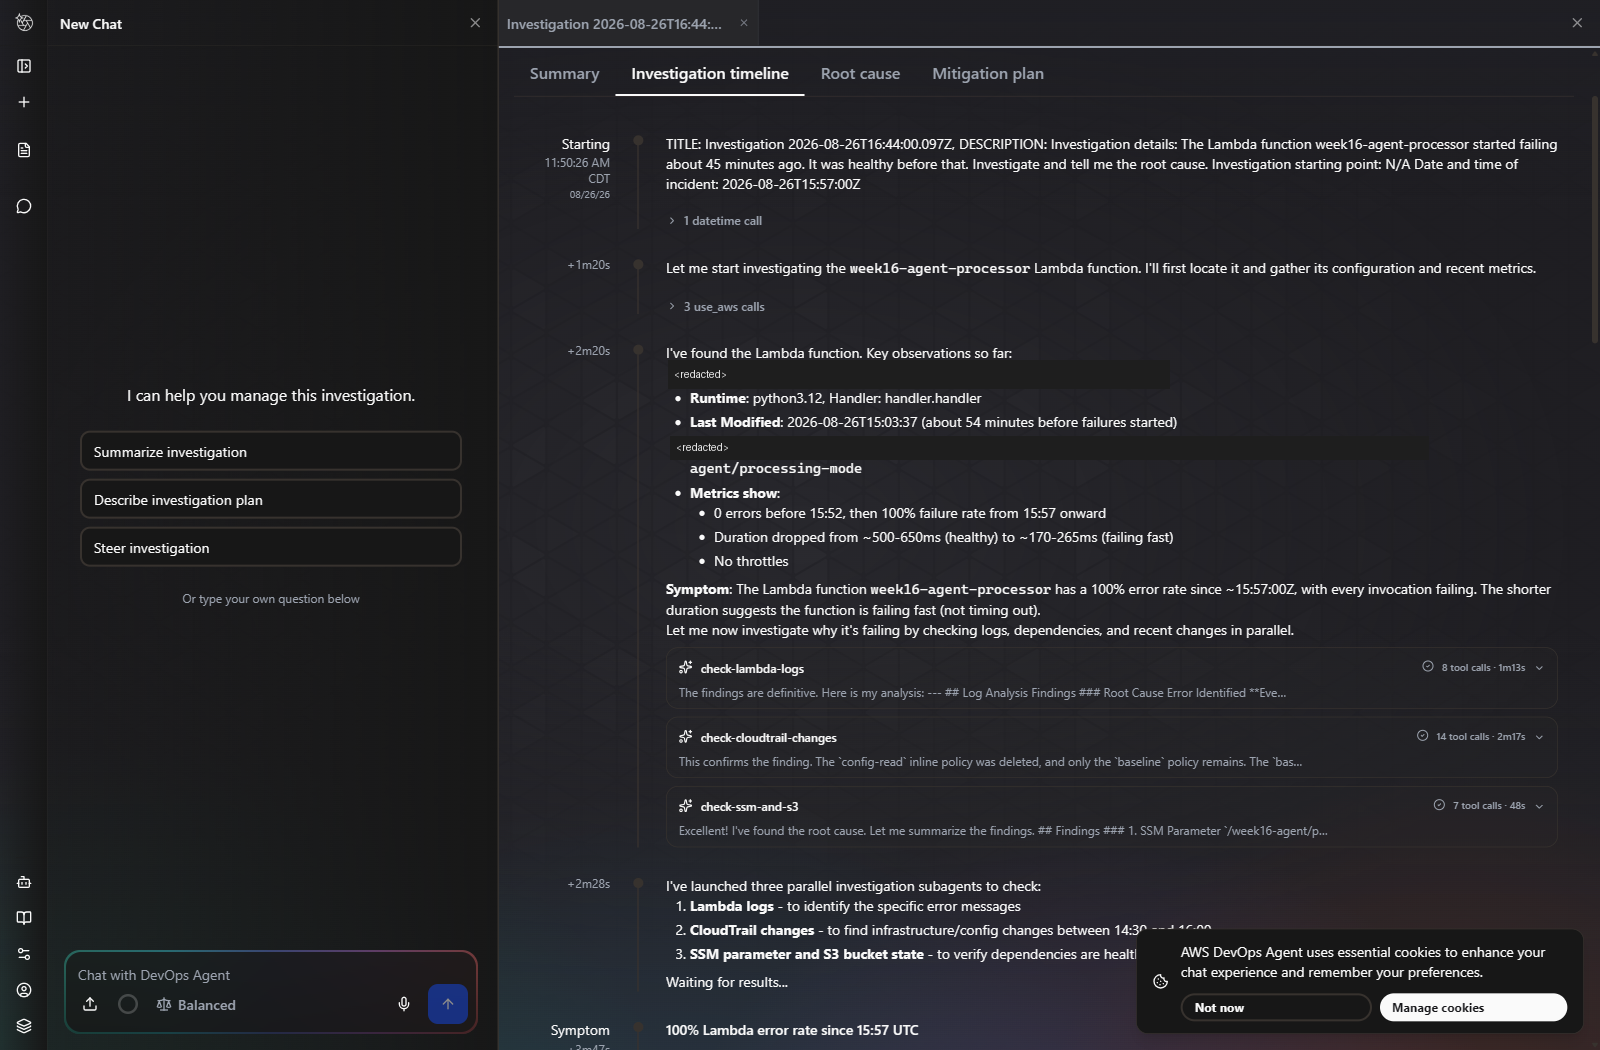This screenshot has width=1600, height=1050.
Task: Open the book icon in sidebar
Action: pyautogui.click(x=24, y=918)
